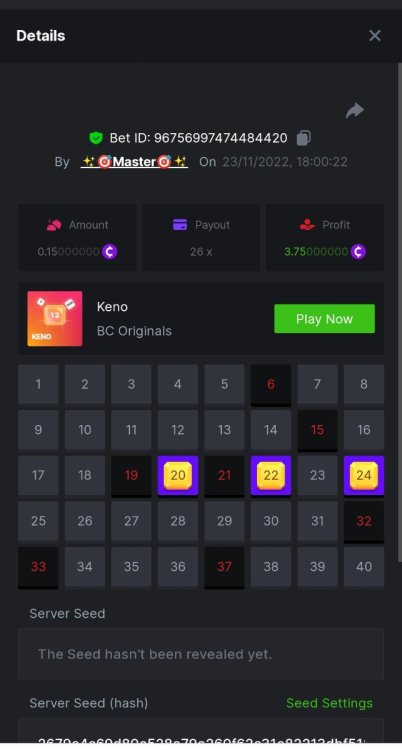The width and height of the screenshot is (402, 750).
Task: Select gold gem tile 24
Action: 364,476
